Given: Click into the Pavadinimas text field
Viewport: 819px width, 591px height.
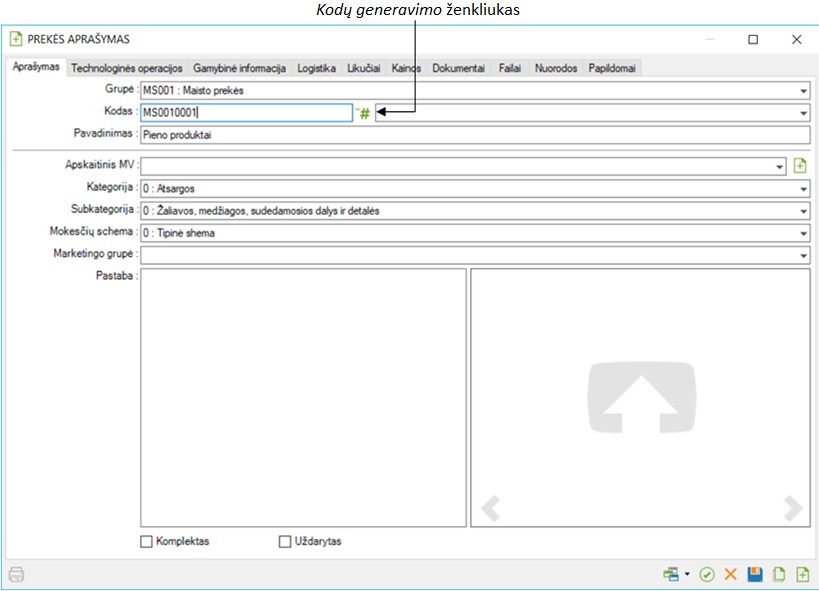Looking at the screenshot, I should [474, 134].
